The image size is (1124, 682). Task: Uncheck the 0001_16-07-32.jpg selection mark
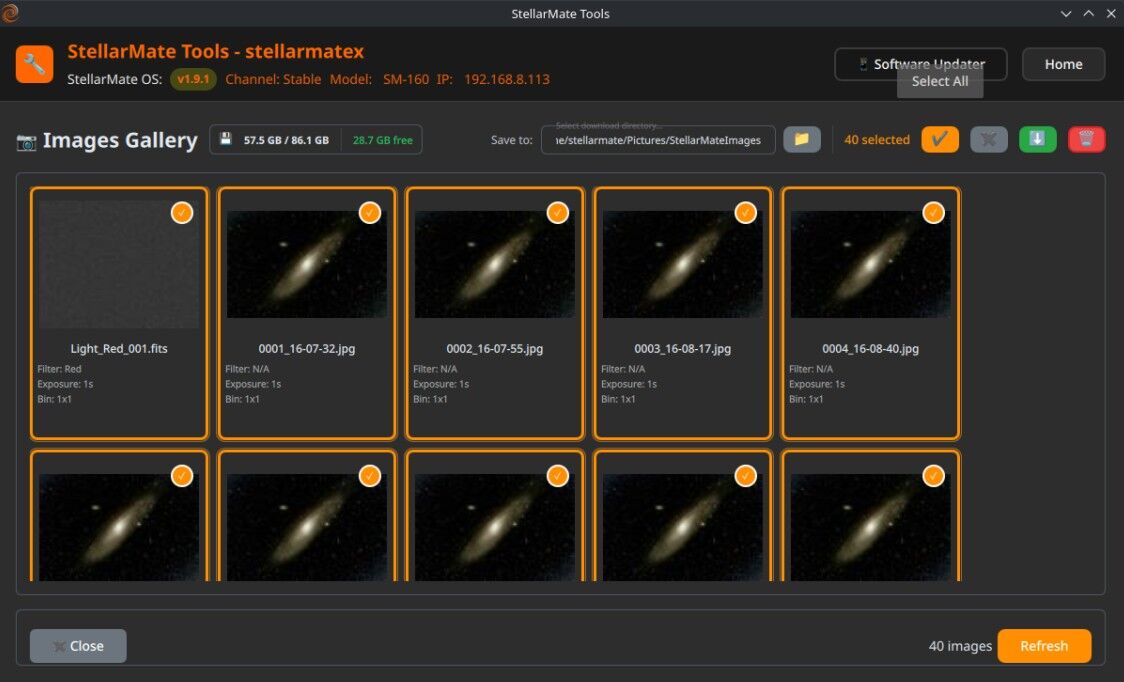(x=370, y=213)
